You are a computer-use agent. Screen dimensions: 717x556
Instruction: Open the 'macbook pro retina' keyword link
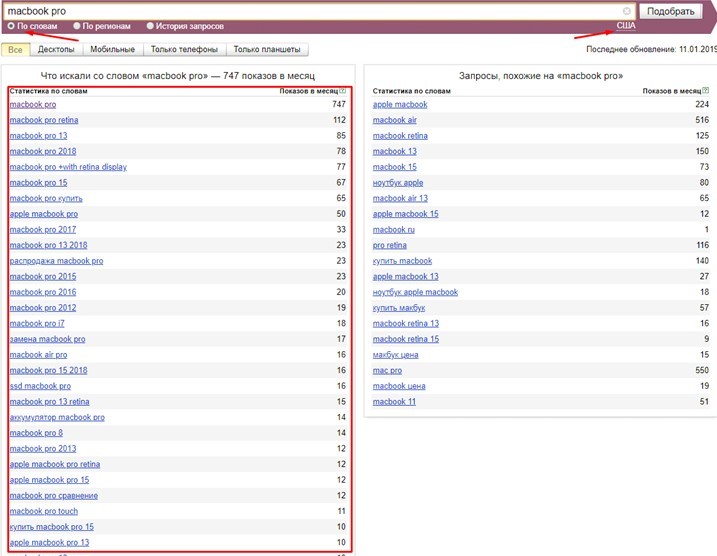[43, 120]
